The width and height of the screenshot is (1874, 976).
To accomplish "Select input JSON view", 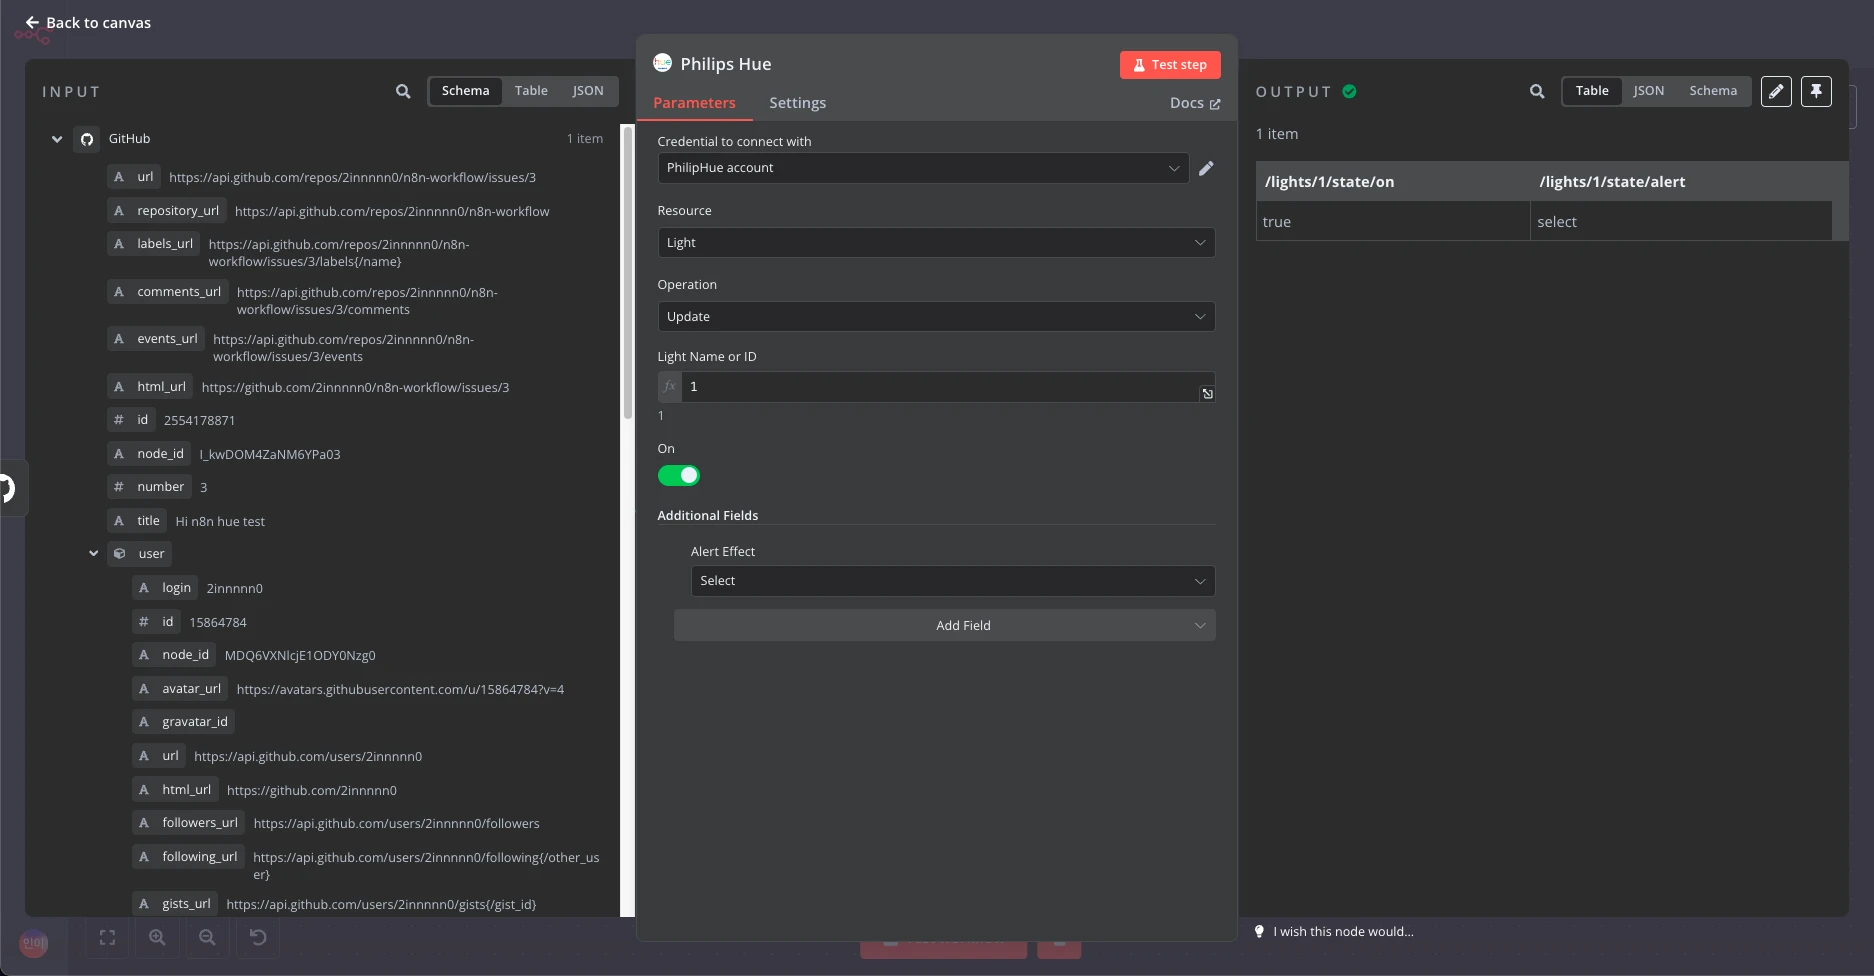I will coord(588,91).
